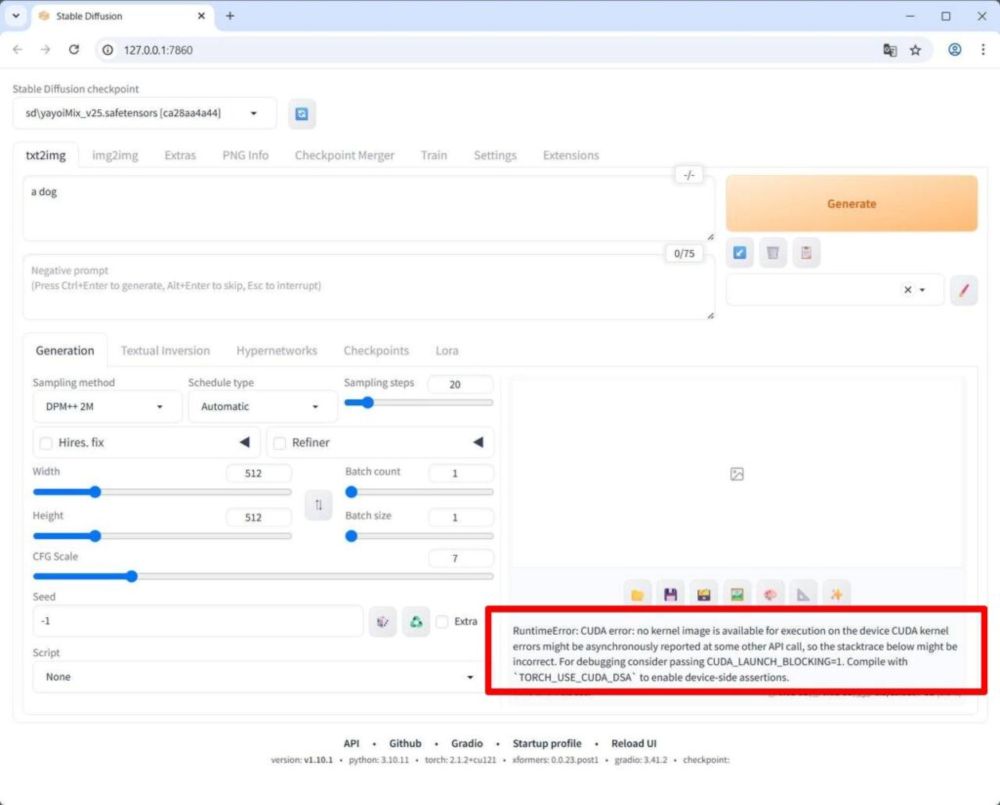
Task: Refresh the checkpoint list icon
Action: [x=302, y=114]
